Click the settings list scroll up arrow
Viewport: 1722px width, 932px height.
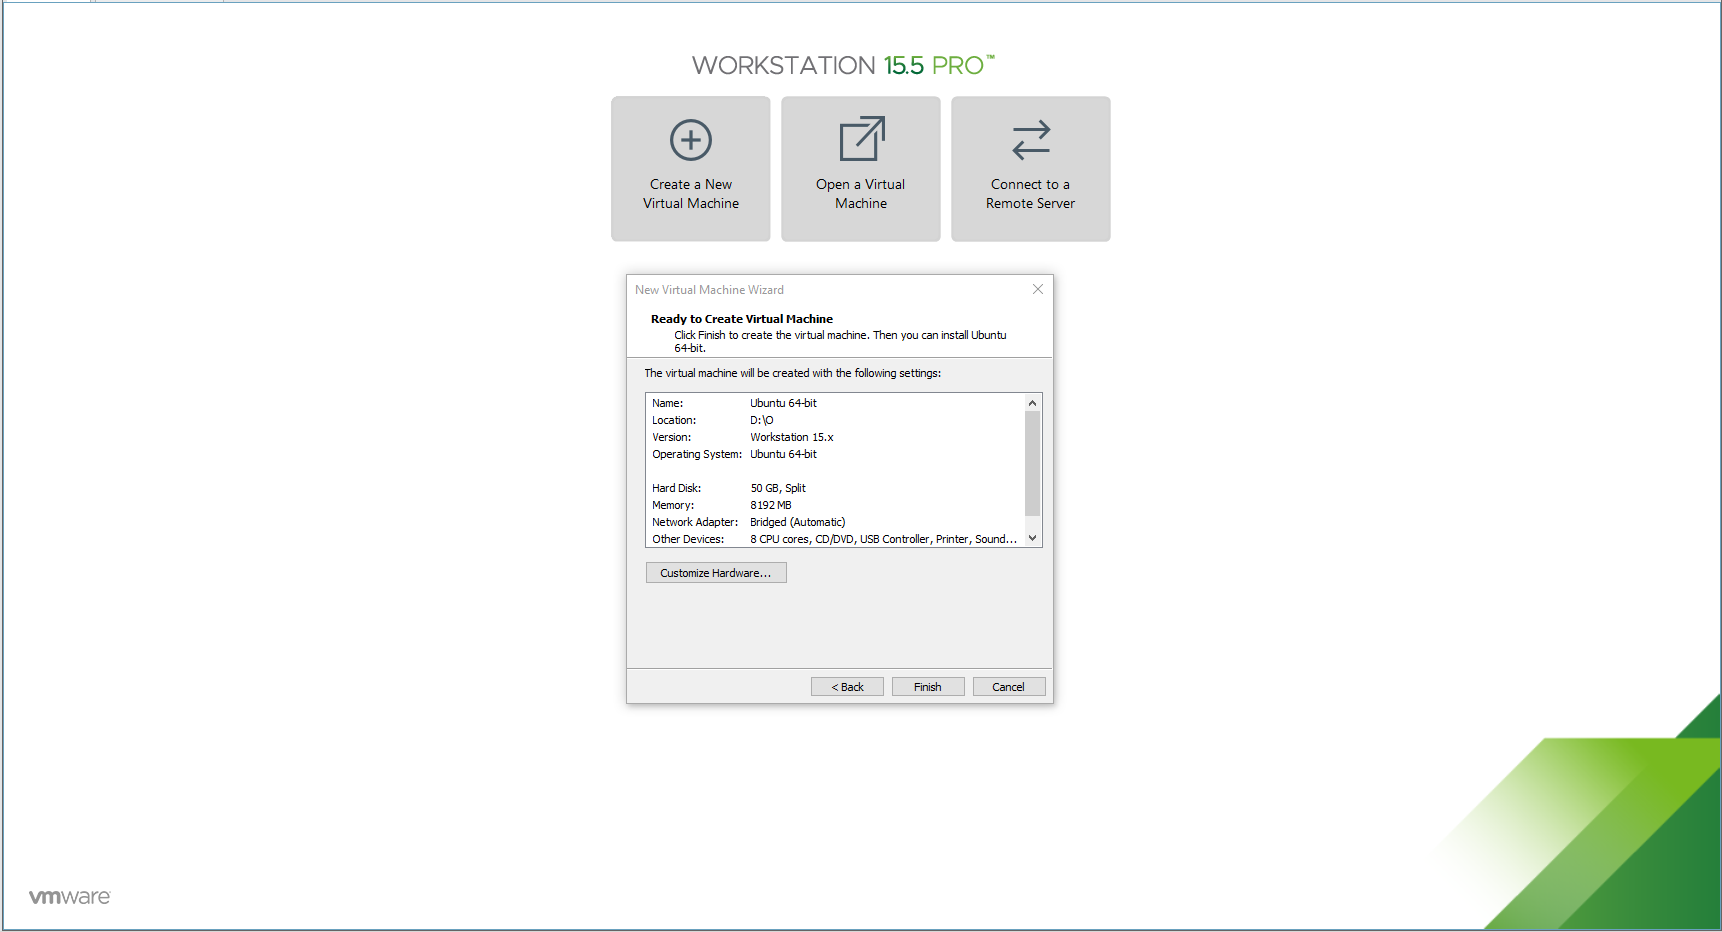pos(1033,403)
